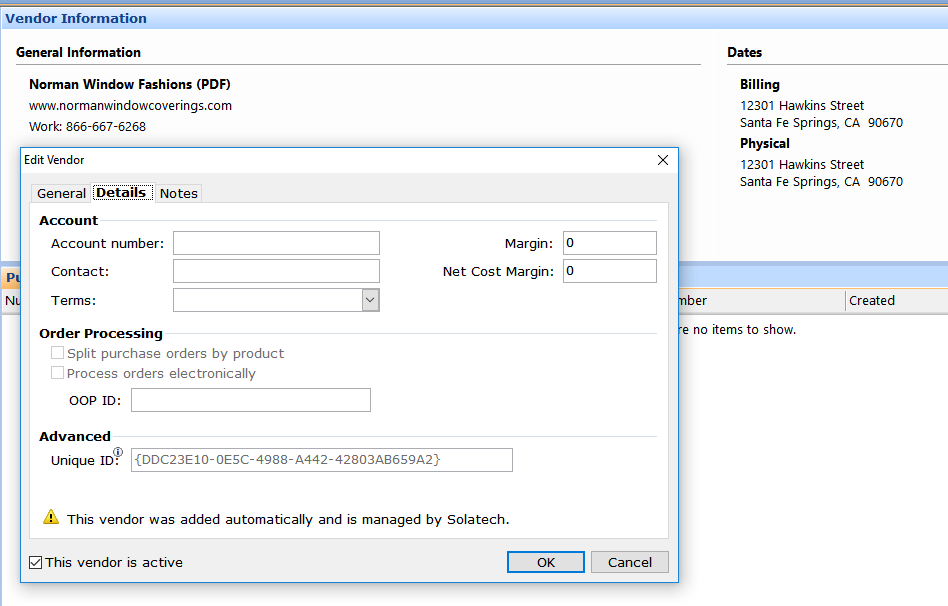The width and height of the screenshot is (948, 606).
Task: Select the vendor name Norman Window Fashions (PDF)
Action: point(129,84)
